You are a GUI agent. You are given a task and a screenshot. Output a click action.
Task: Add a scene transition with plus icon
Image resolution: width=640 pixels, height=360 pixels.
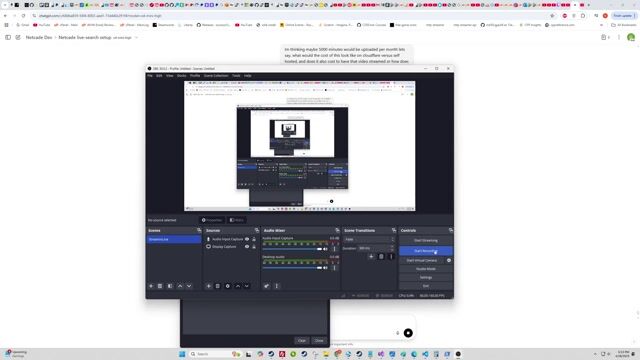click(x=371, y=256)
